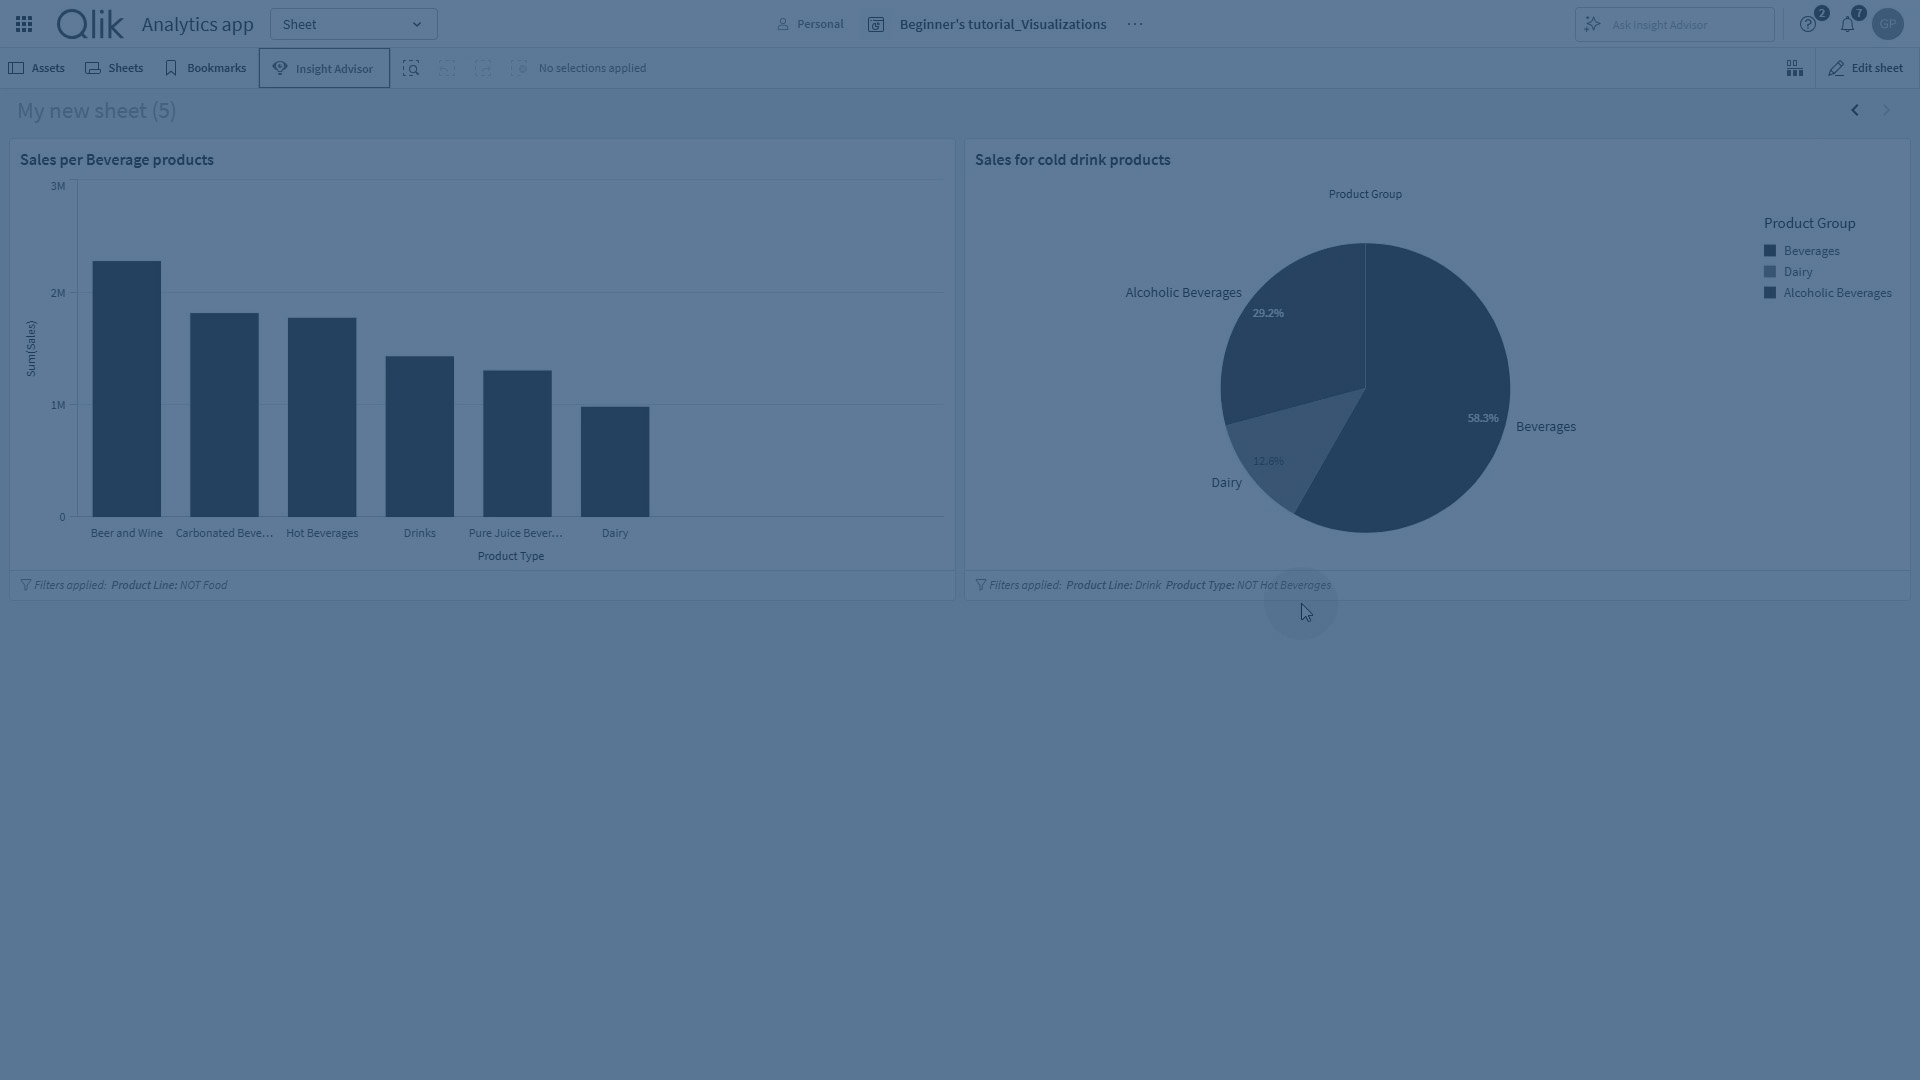Click the Personal space link

pos(810,24)
